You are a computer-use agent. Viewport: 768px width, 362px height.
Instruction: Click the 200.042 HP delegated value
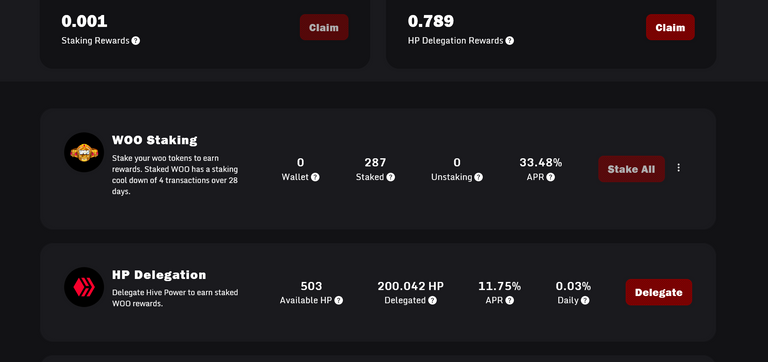(x=410, y=286)
